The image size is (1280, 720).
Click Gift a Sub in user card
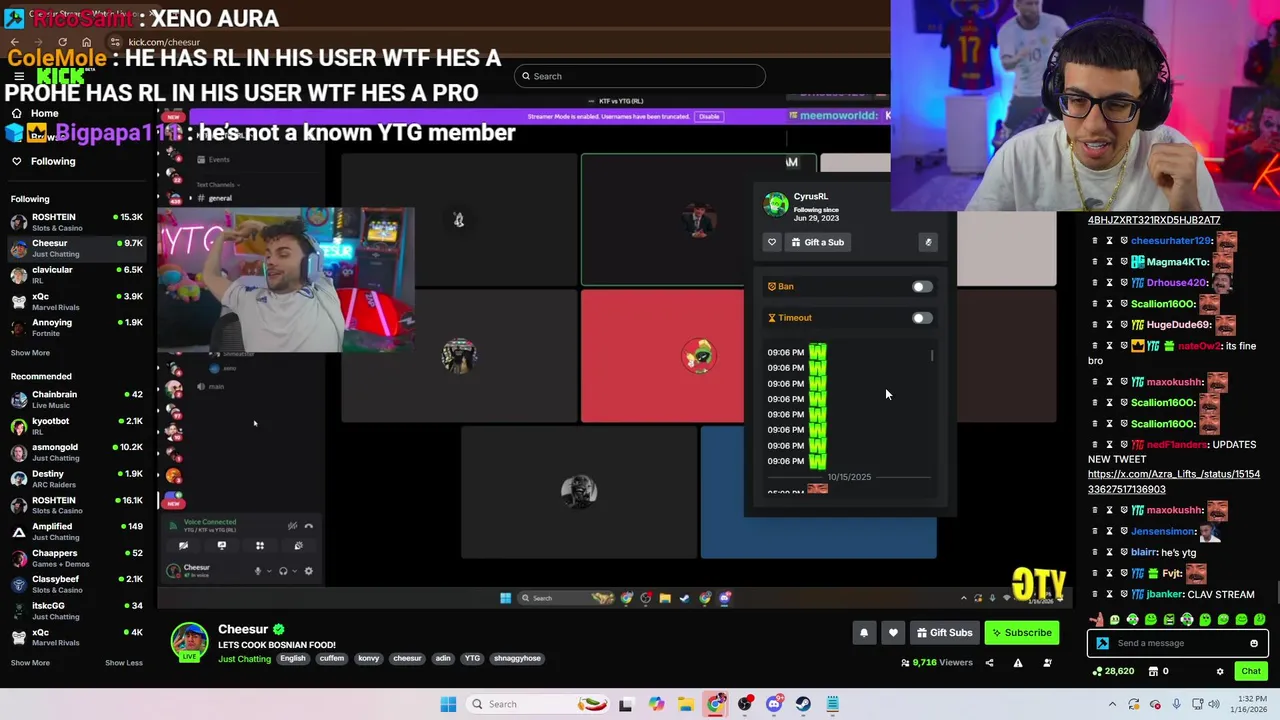(x=817, y=242)
